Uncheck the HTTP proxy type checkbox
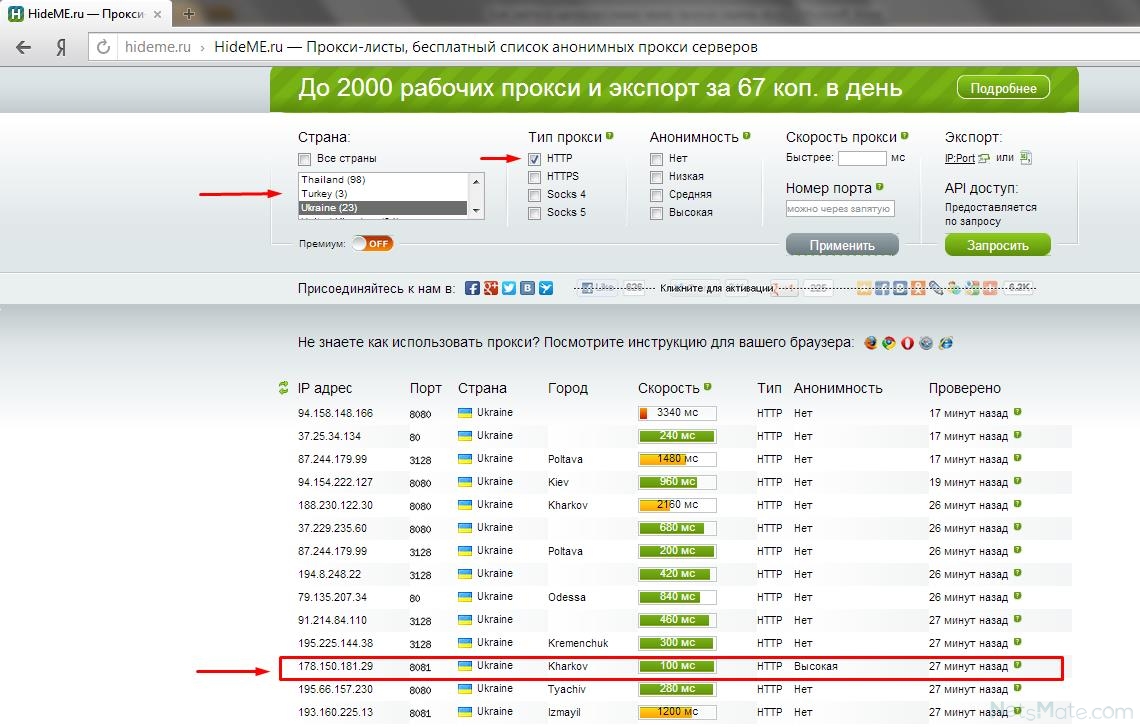This screenshot has height=727, width=1140. click(534, 158)
